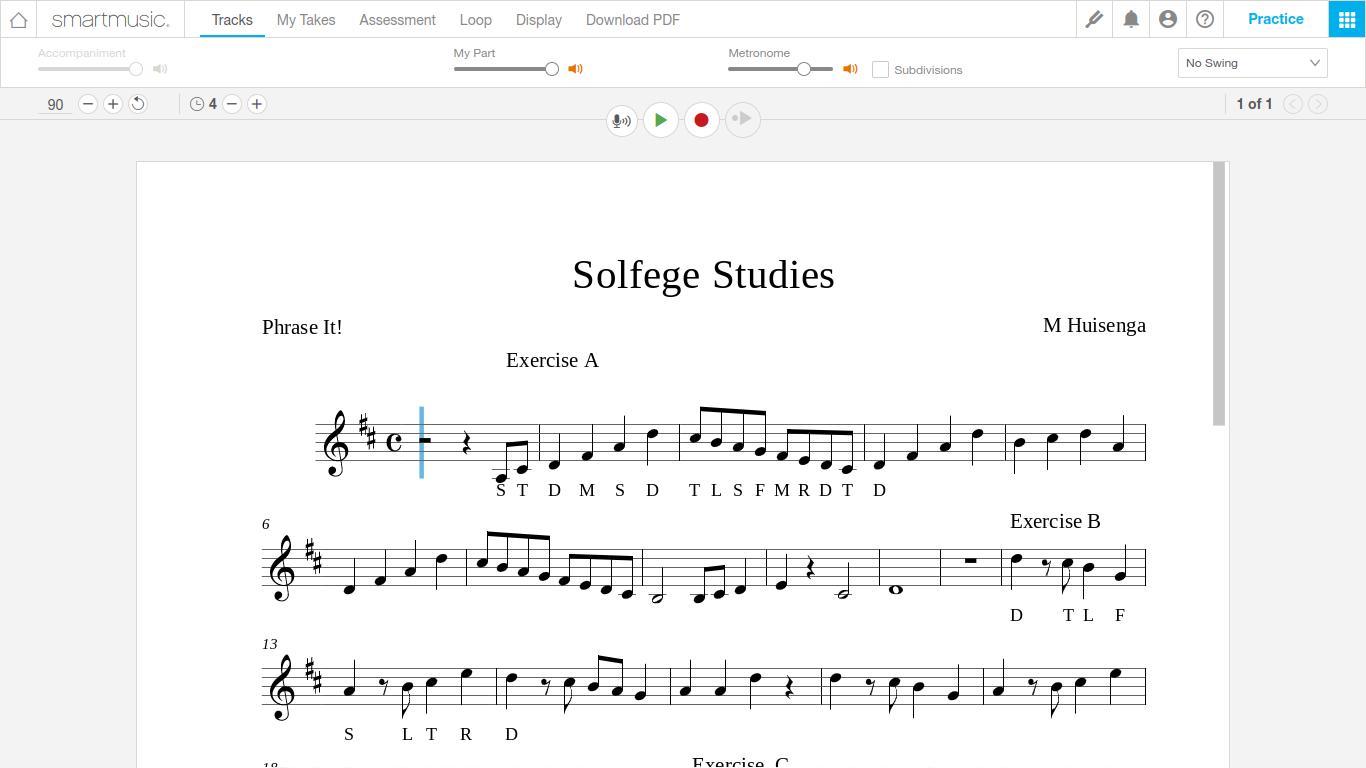This screenshot has width=1366, height=768.
Task: Click the Download PDF link
Action: (632, 20)
